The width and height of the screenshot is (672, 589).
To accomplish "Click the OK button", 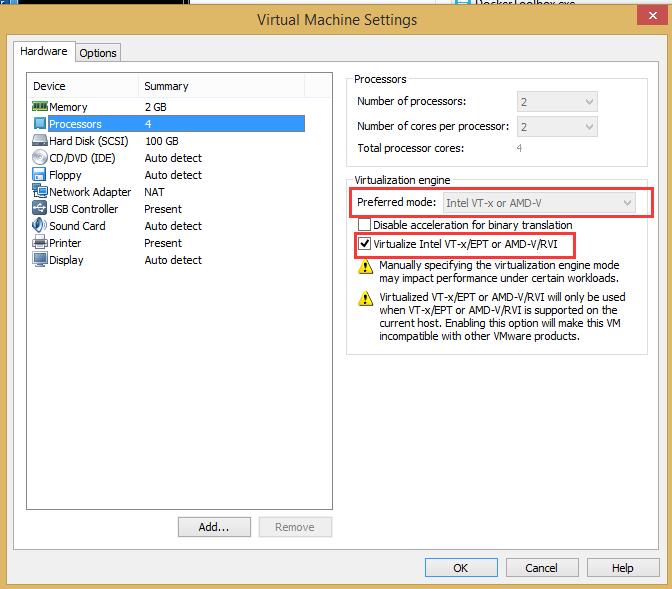I will tap(461, 568).
